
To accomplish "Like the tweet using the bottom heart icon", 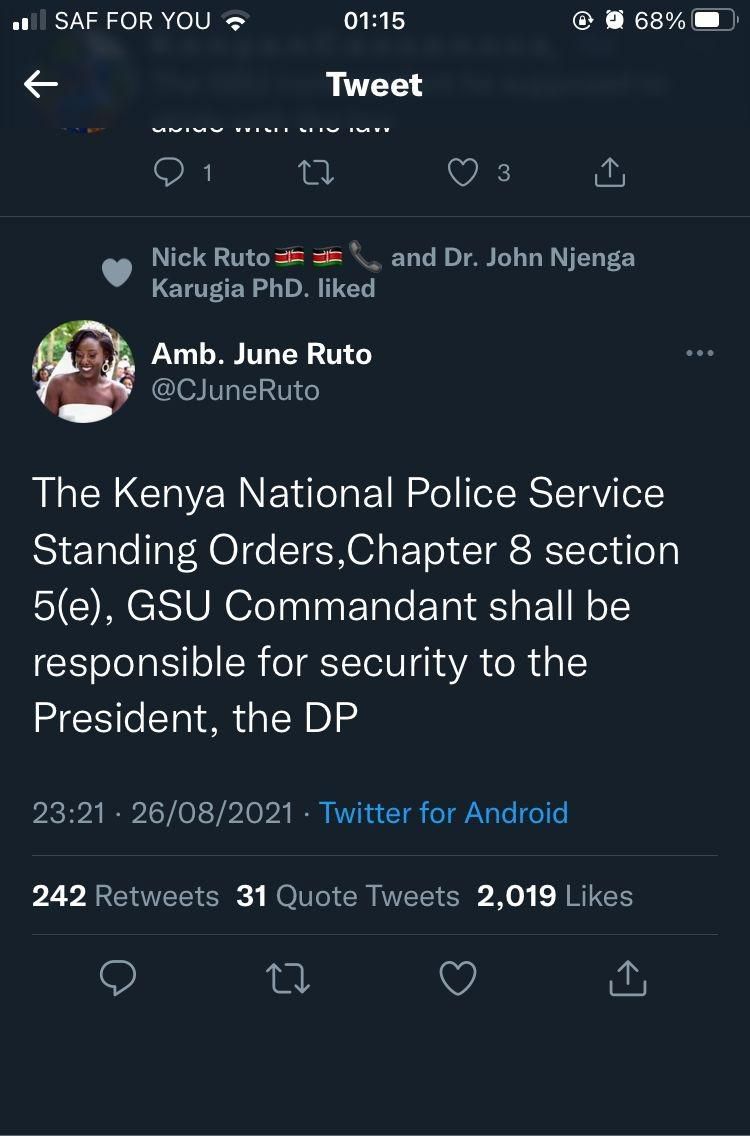I will point(458,978).
